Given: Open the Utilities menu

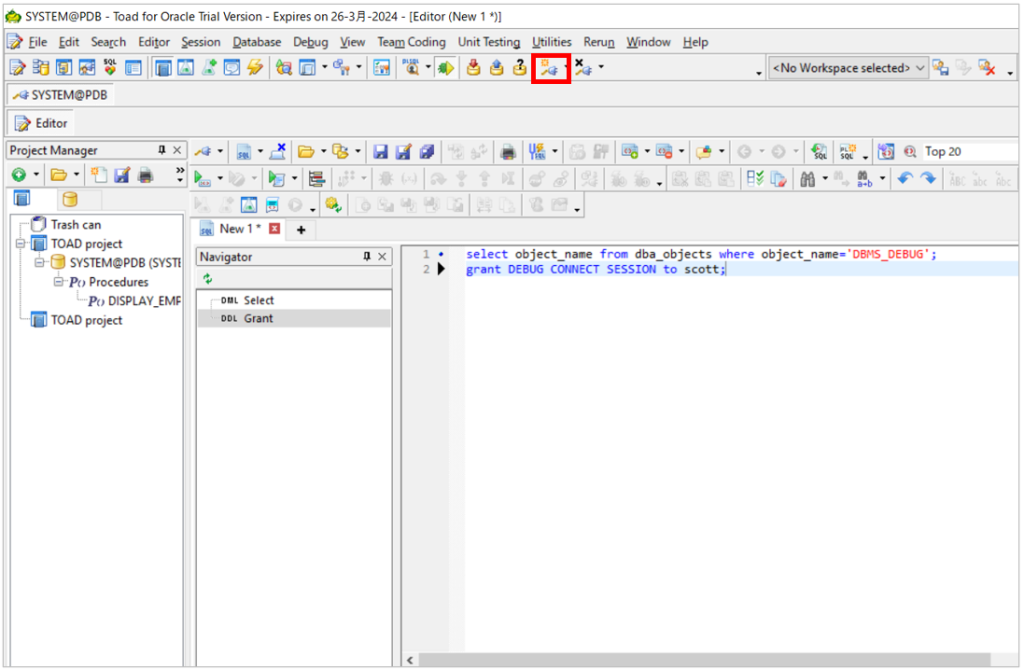Looking at the screenshot, I should [x=551, y=42].
